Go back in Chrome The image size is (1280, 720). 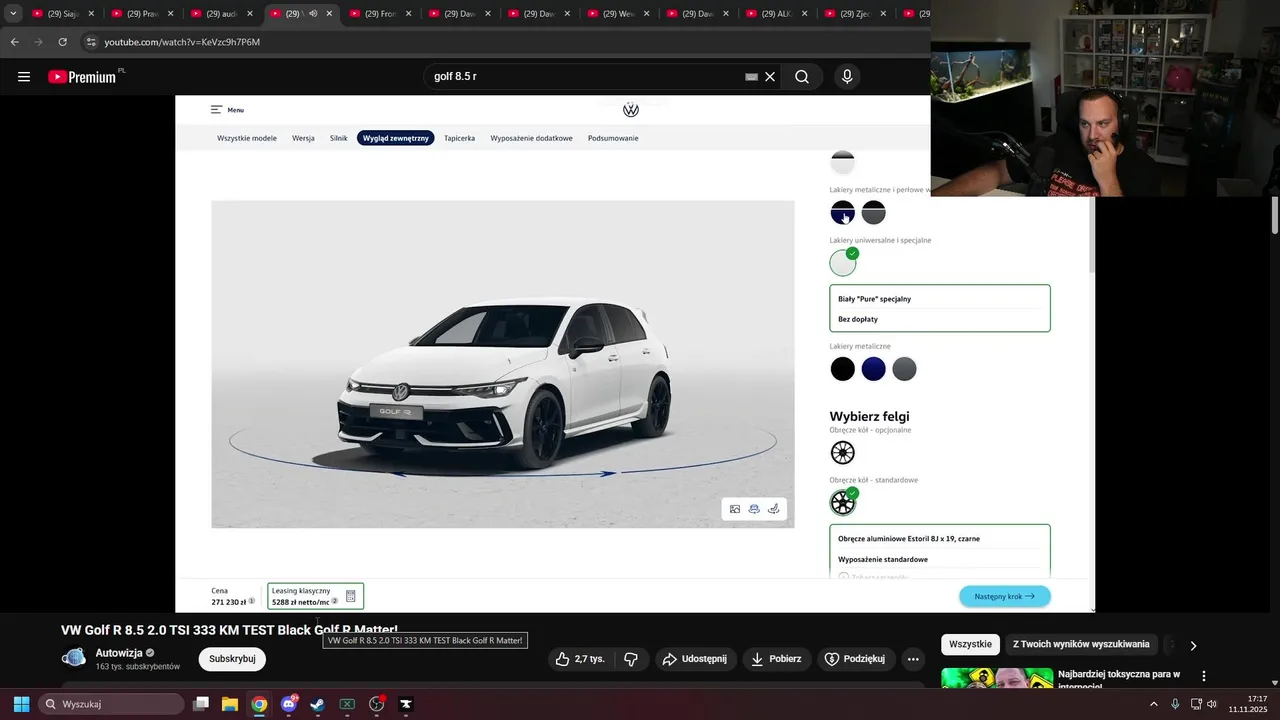click(x=14, y=42)
